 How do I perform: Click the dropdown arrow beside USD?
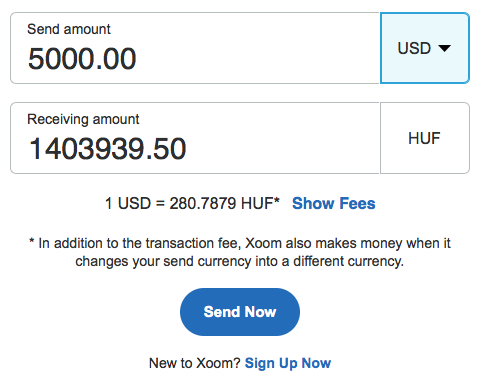[444, 49]
